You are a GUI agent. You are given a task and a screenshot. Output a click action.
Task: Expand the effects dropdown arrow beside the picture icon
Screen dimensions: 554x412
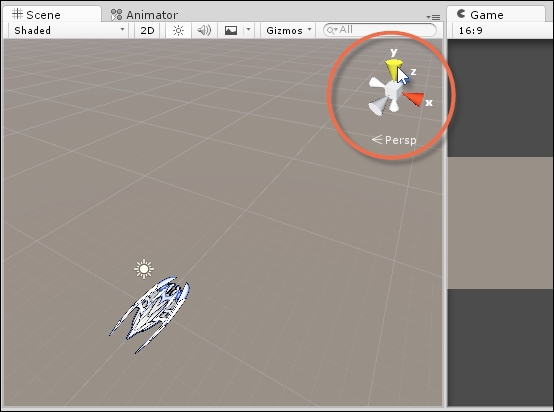(248, 30)
